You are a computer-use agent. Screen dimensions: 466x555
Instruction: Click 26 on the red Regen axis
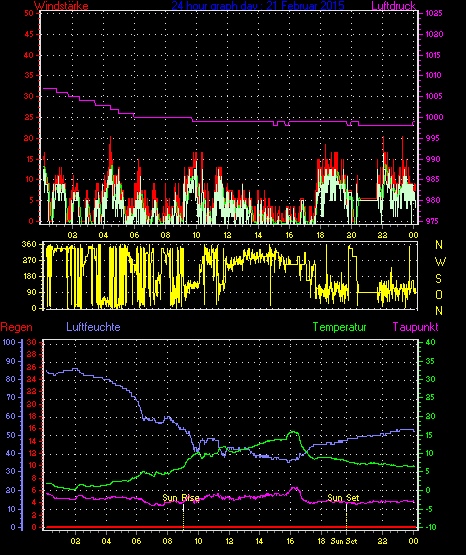click(32, 367)
